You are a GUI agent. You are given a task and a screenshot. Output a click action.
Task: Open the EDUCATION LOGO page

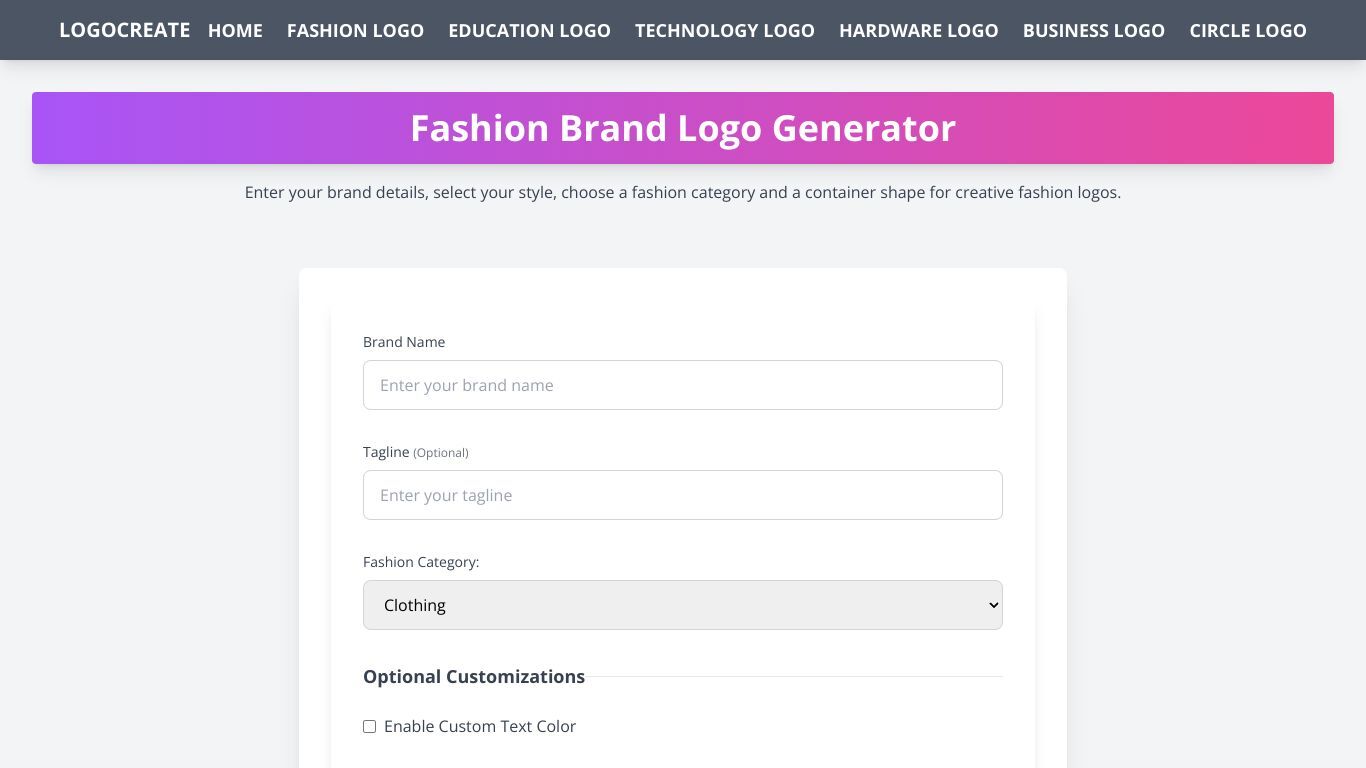529,31
